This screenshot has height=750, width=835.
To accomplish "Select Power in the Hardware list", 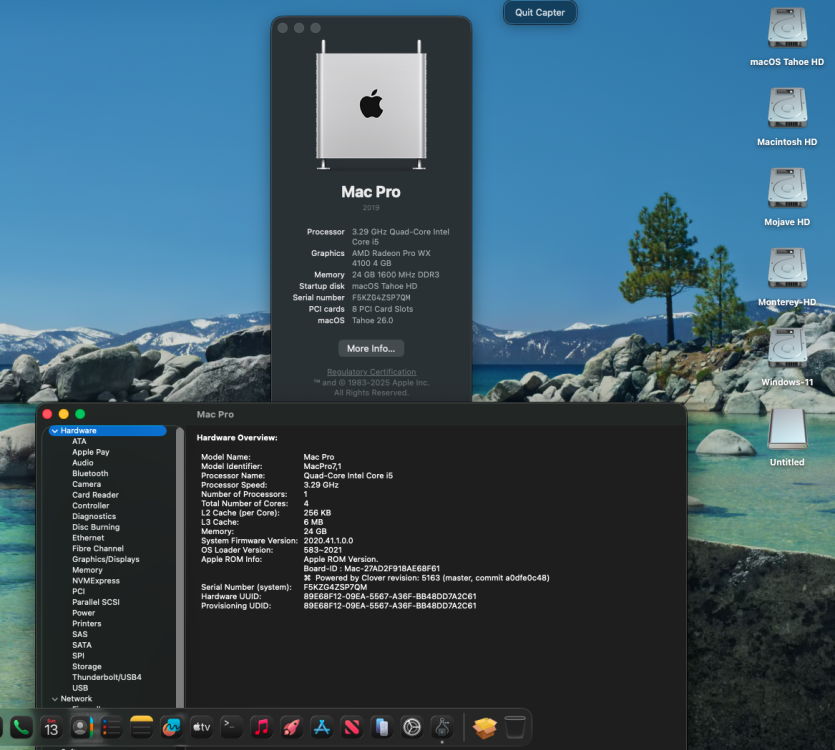I will 84,613.
